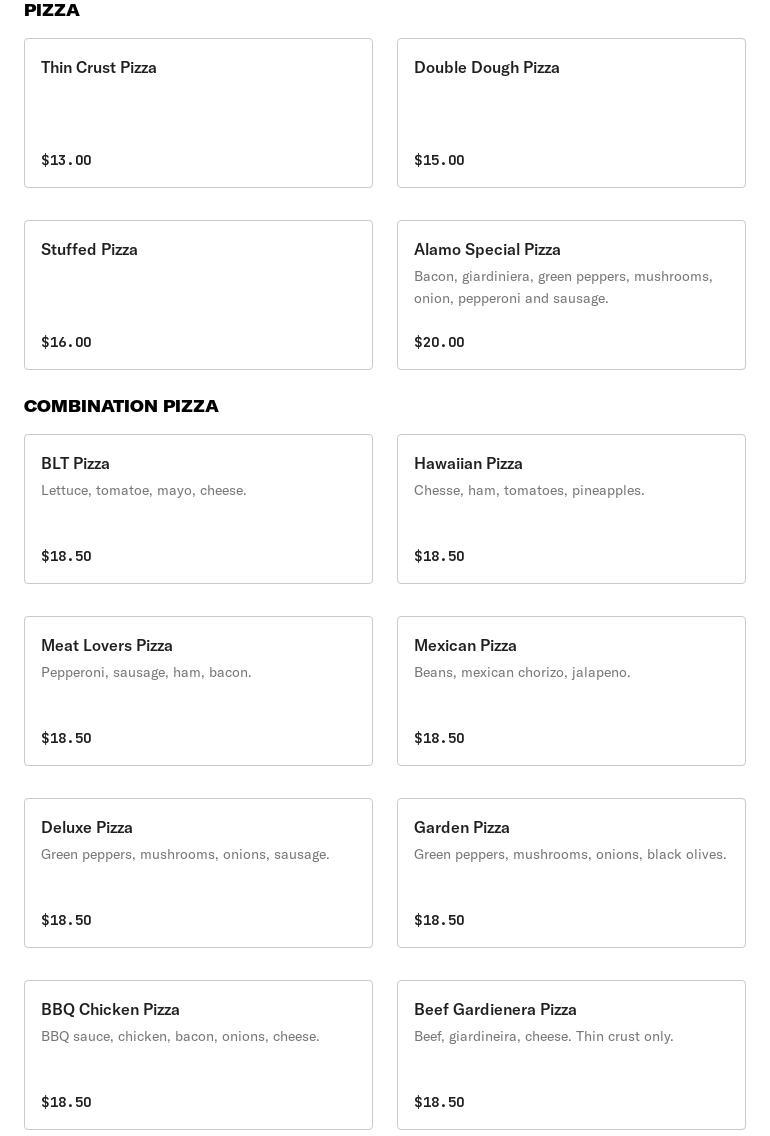The height and width of the screenshot is (1136, 770).
Task: Choose the Mexican Pizza card
Action: (x=571, y=690)
